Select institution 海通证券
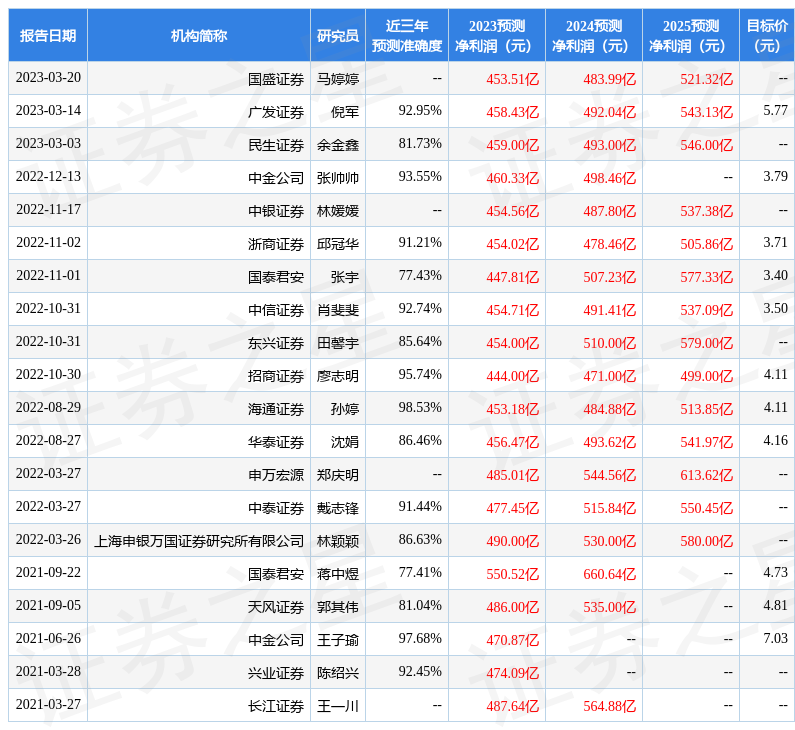795x730 pixels. pyautogui.click(x=276, y=409)
